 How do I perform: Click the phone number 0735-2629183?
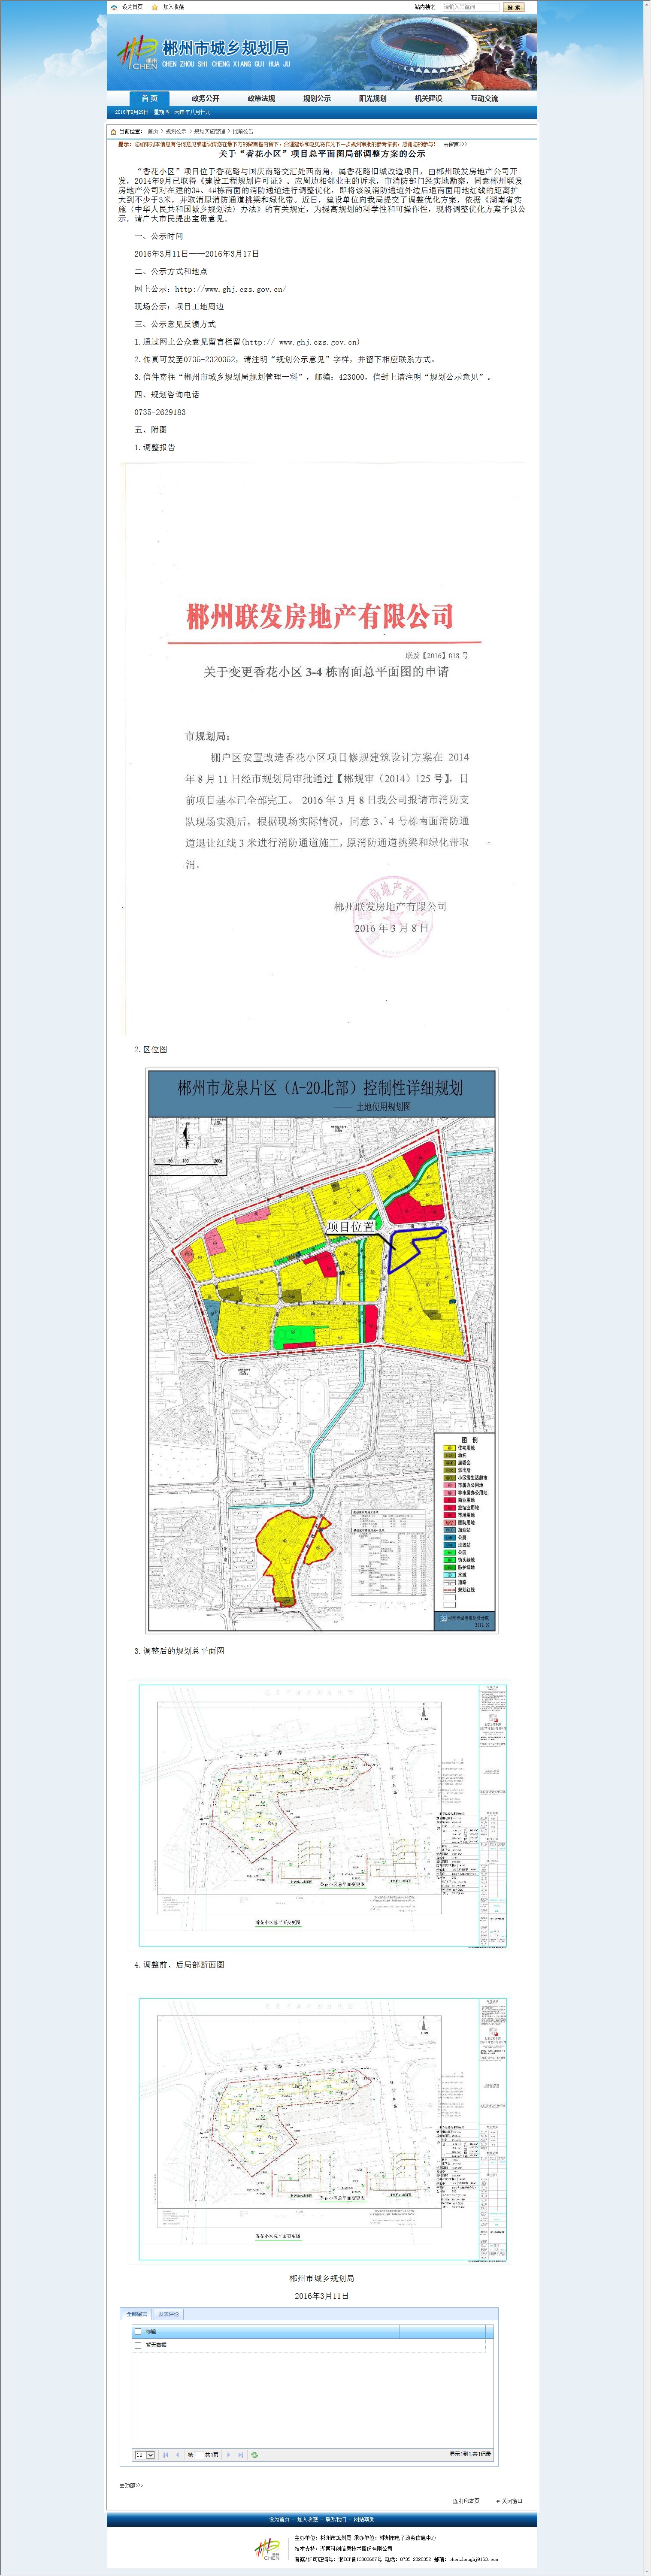160,412
